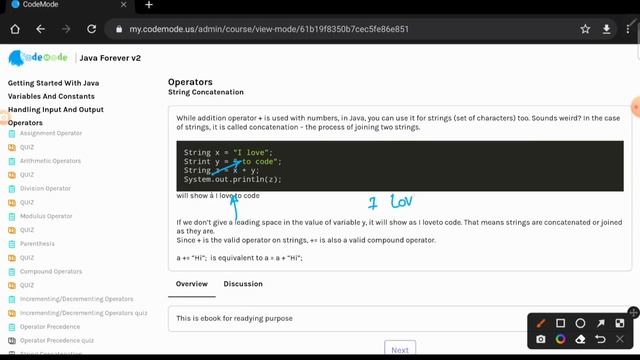
Task: Click the browser back arrow
Action: 40,29
